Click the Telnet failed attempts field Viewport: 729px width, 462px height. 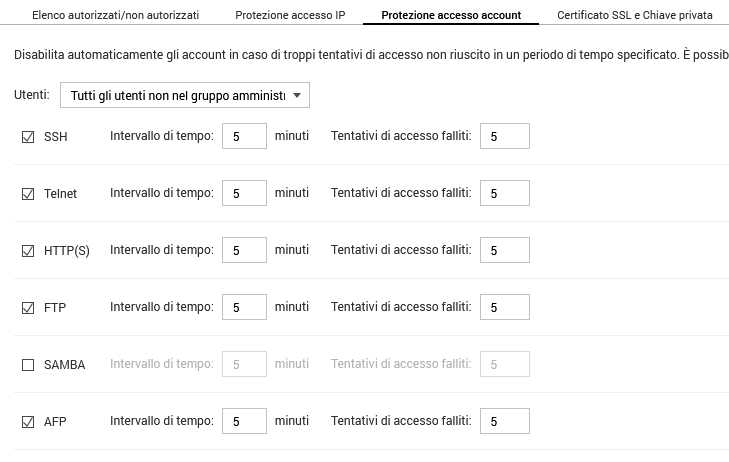click(504, 193)
